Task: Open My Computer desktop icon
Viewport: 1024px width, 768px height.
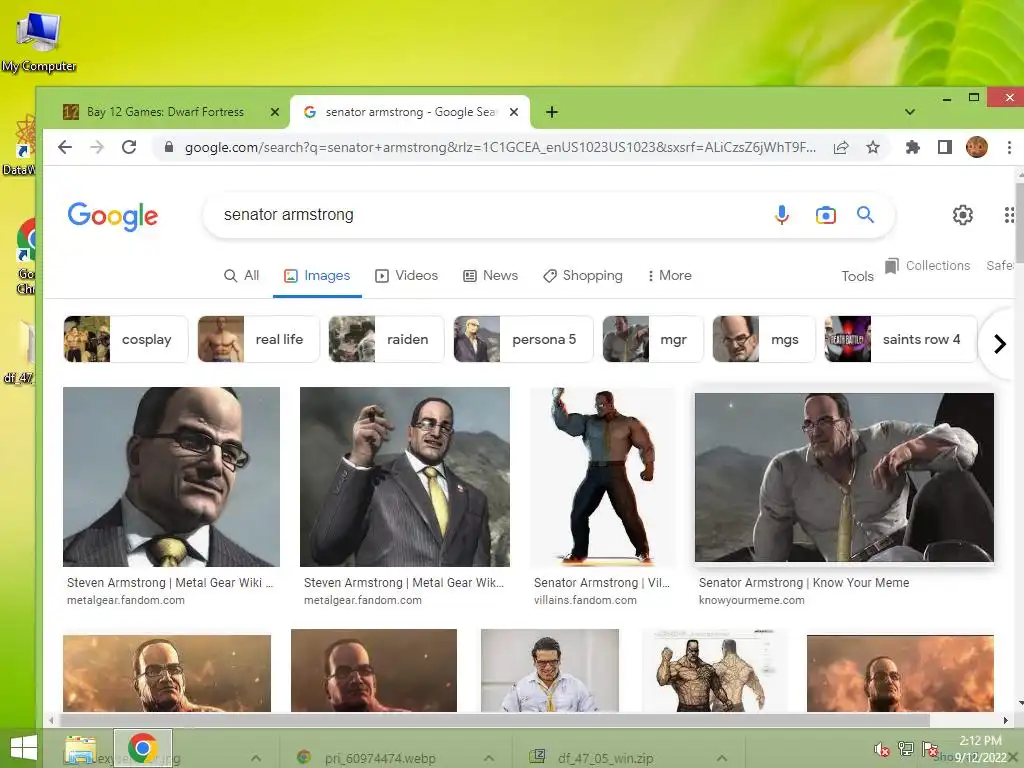Action: click(39, 41)
